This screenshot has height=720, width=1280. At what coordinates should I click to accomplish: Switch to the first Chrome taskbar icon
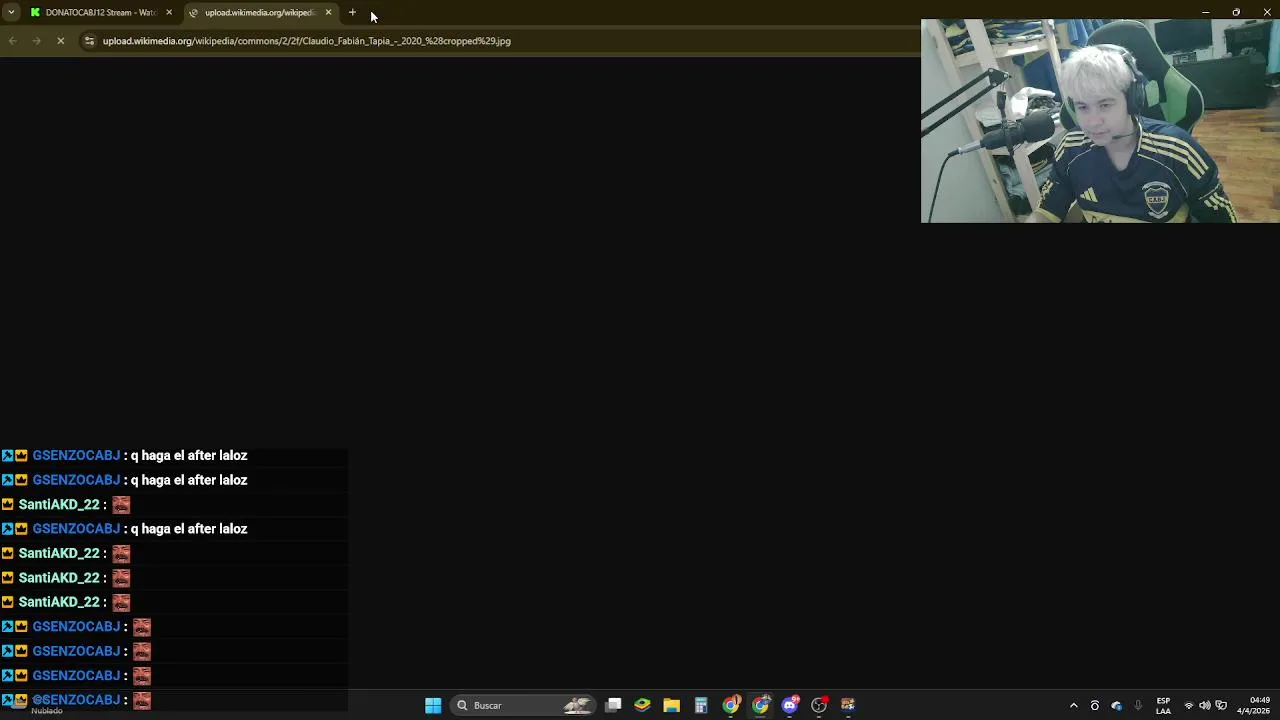[x=731, y=705]
